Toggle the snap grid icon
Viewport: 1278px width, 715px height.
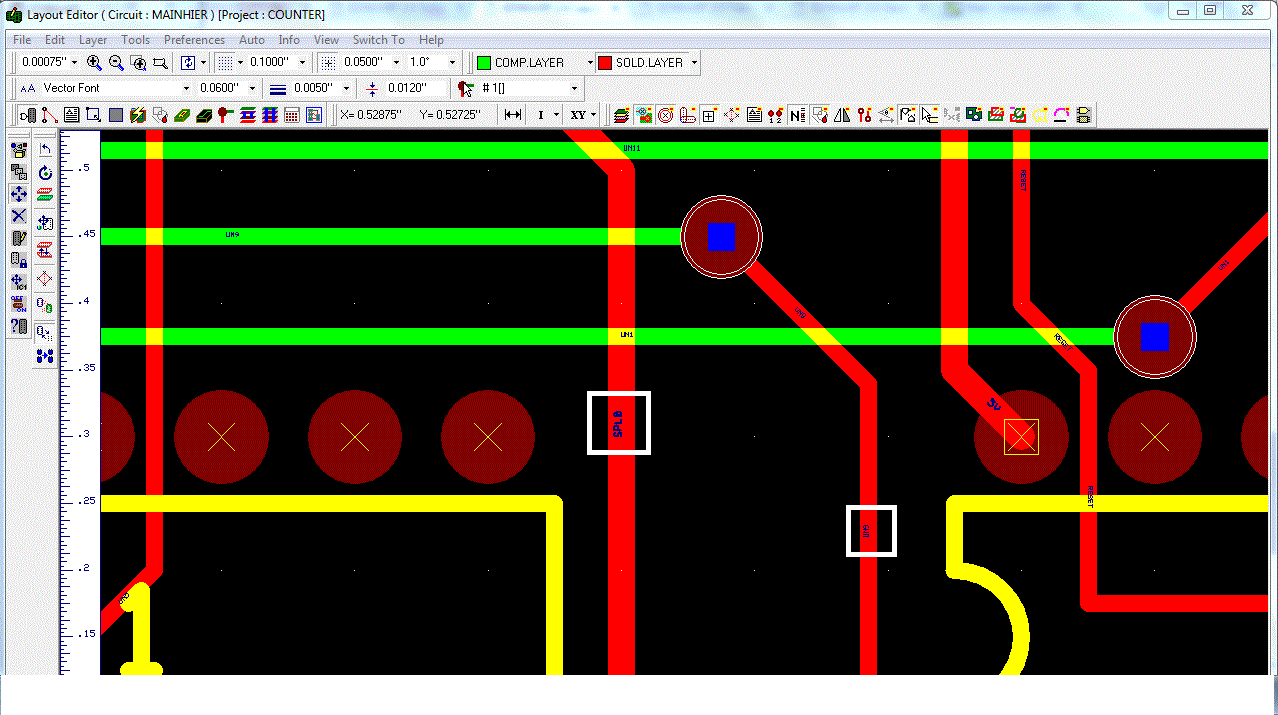pos(327,62)
